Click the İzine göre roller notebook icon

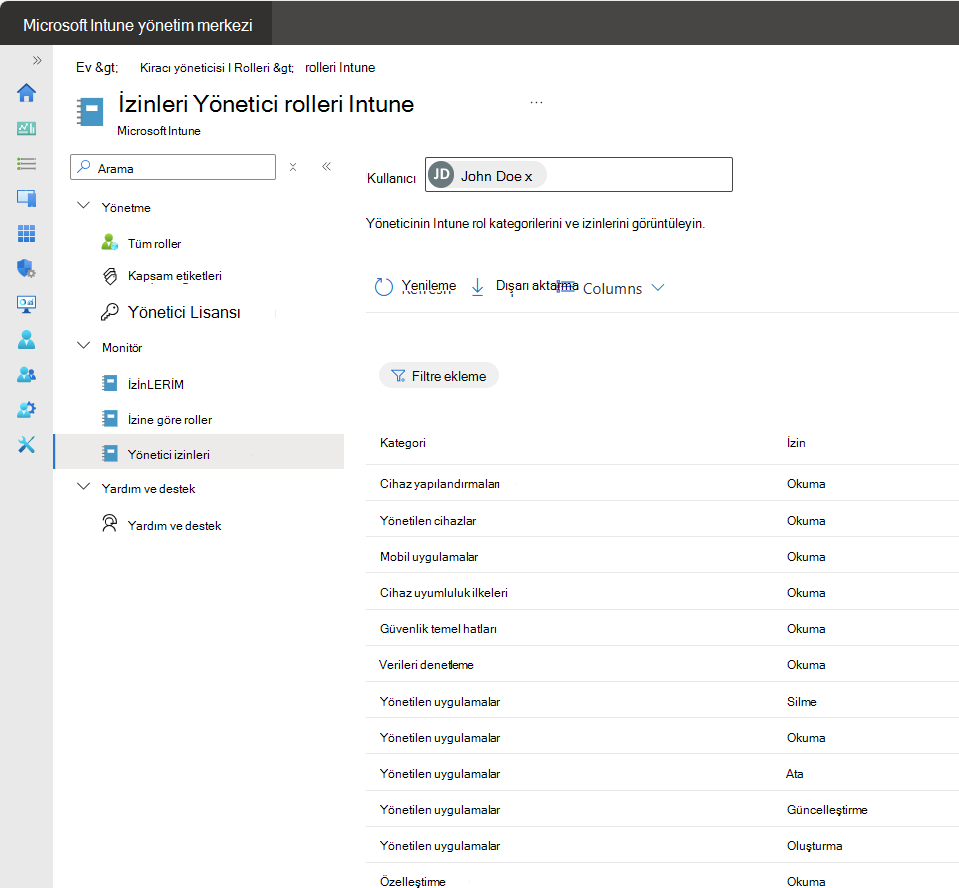(109, 419)
